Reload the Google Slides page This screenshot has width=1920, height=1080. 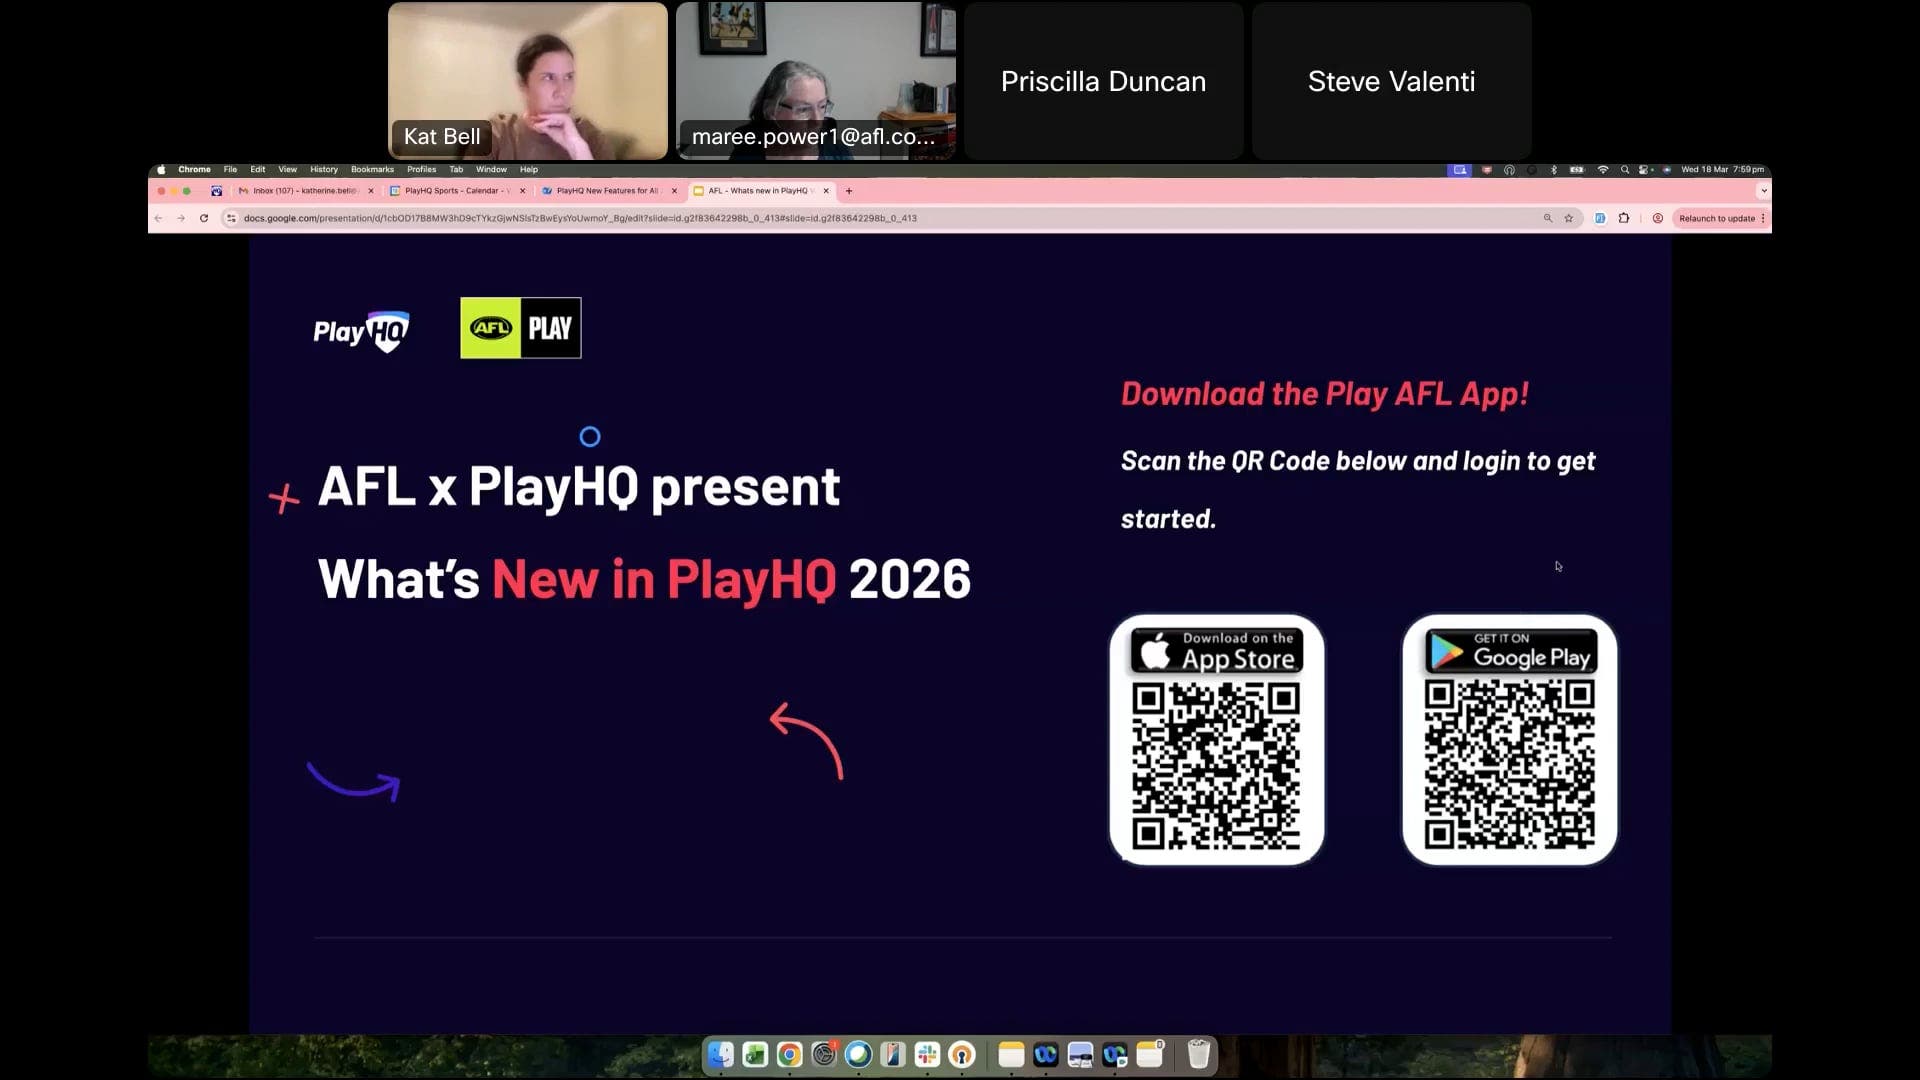pyautogui.click(x=204, y=218)
